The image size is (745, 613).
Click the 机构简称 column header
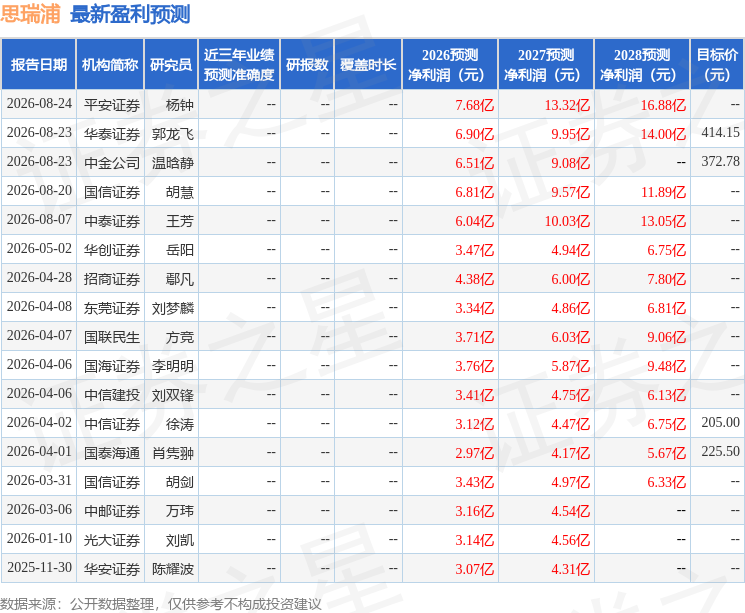tap(110, 65)
